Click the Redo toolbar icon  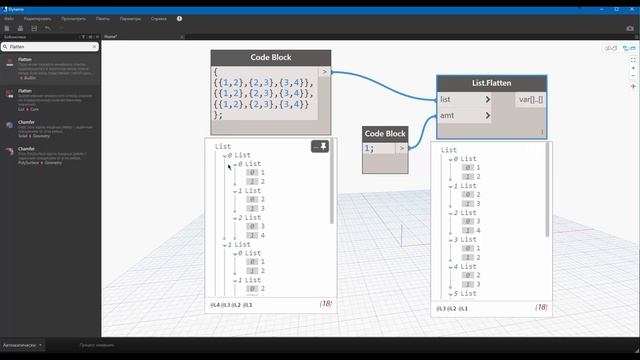pyautogui.click(x=61, y=28)
